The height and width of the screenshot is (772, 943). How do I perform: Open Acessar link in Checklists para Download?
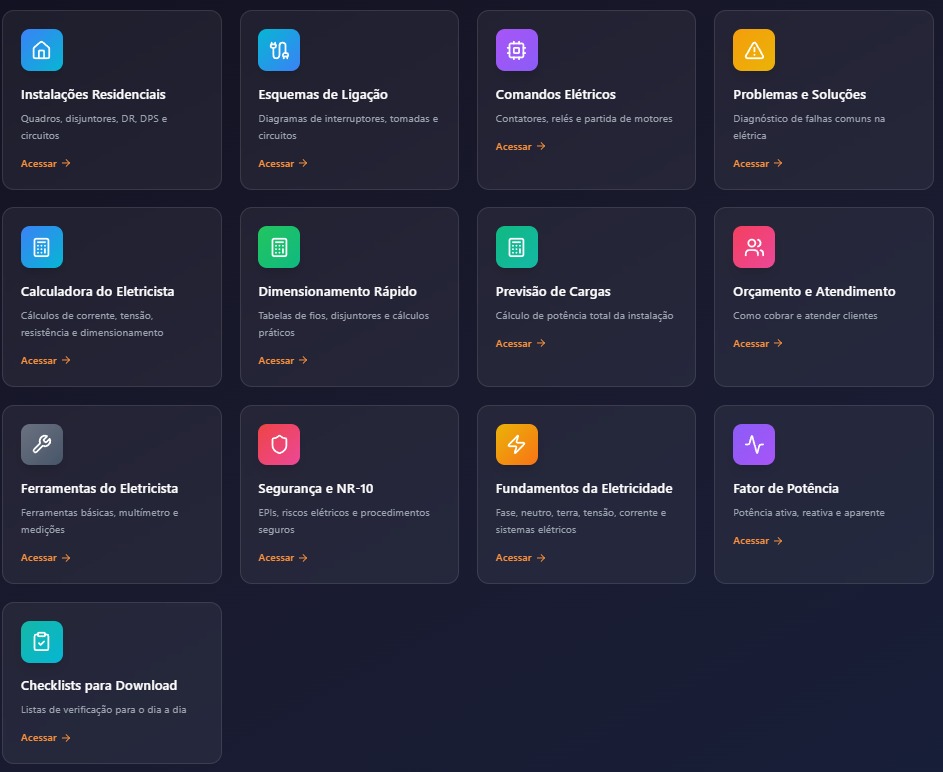[x=45, y=738]
